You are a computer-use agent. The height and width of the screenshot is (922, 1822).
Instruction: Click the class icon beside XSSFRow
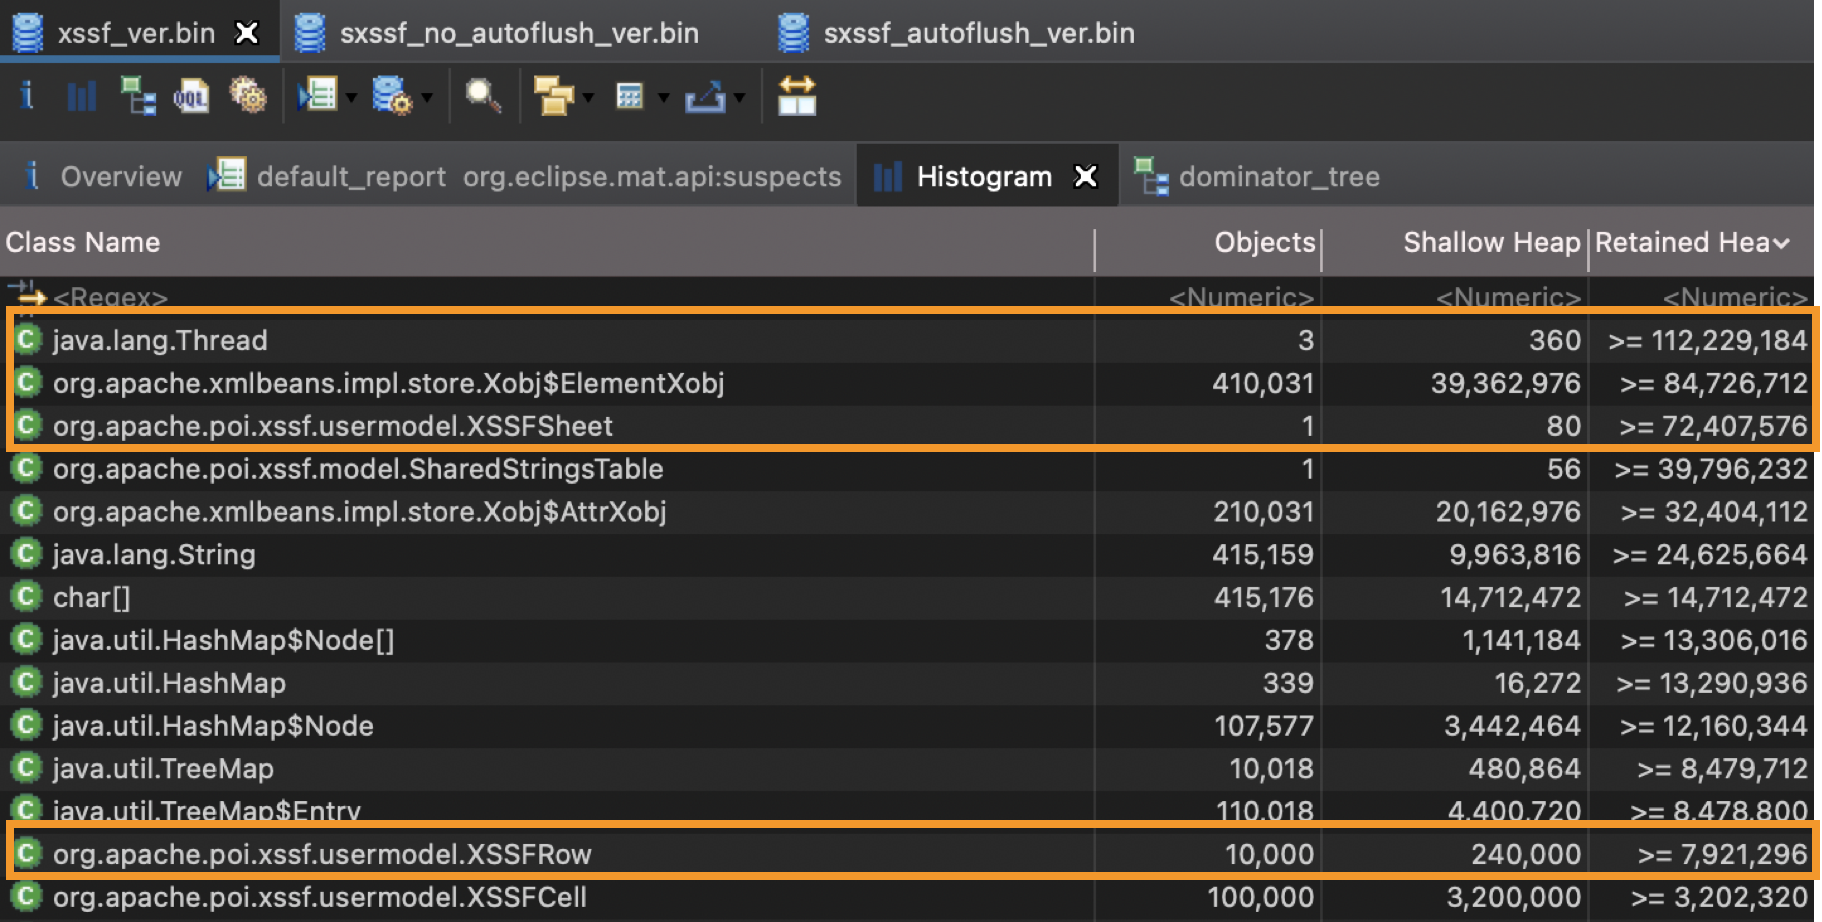click(x=27, y=854)
